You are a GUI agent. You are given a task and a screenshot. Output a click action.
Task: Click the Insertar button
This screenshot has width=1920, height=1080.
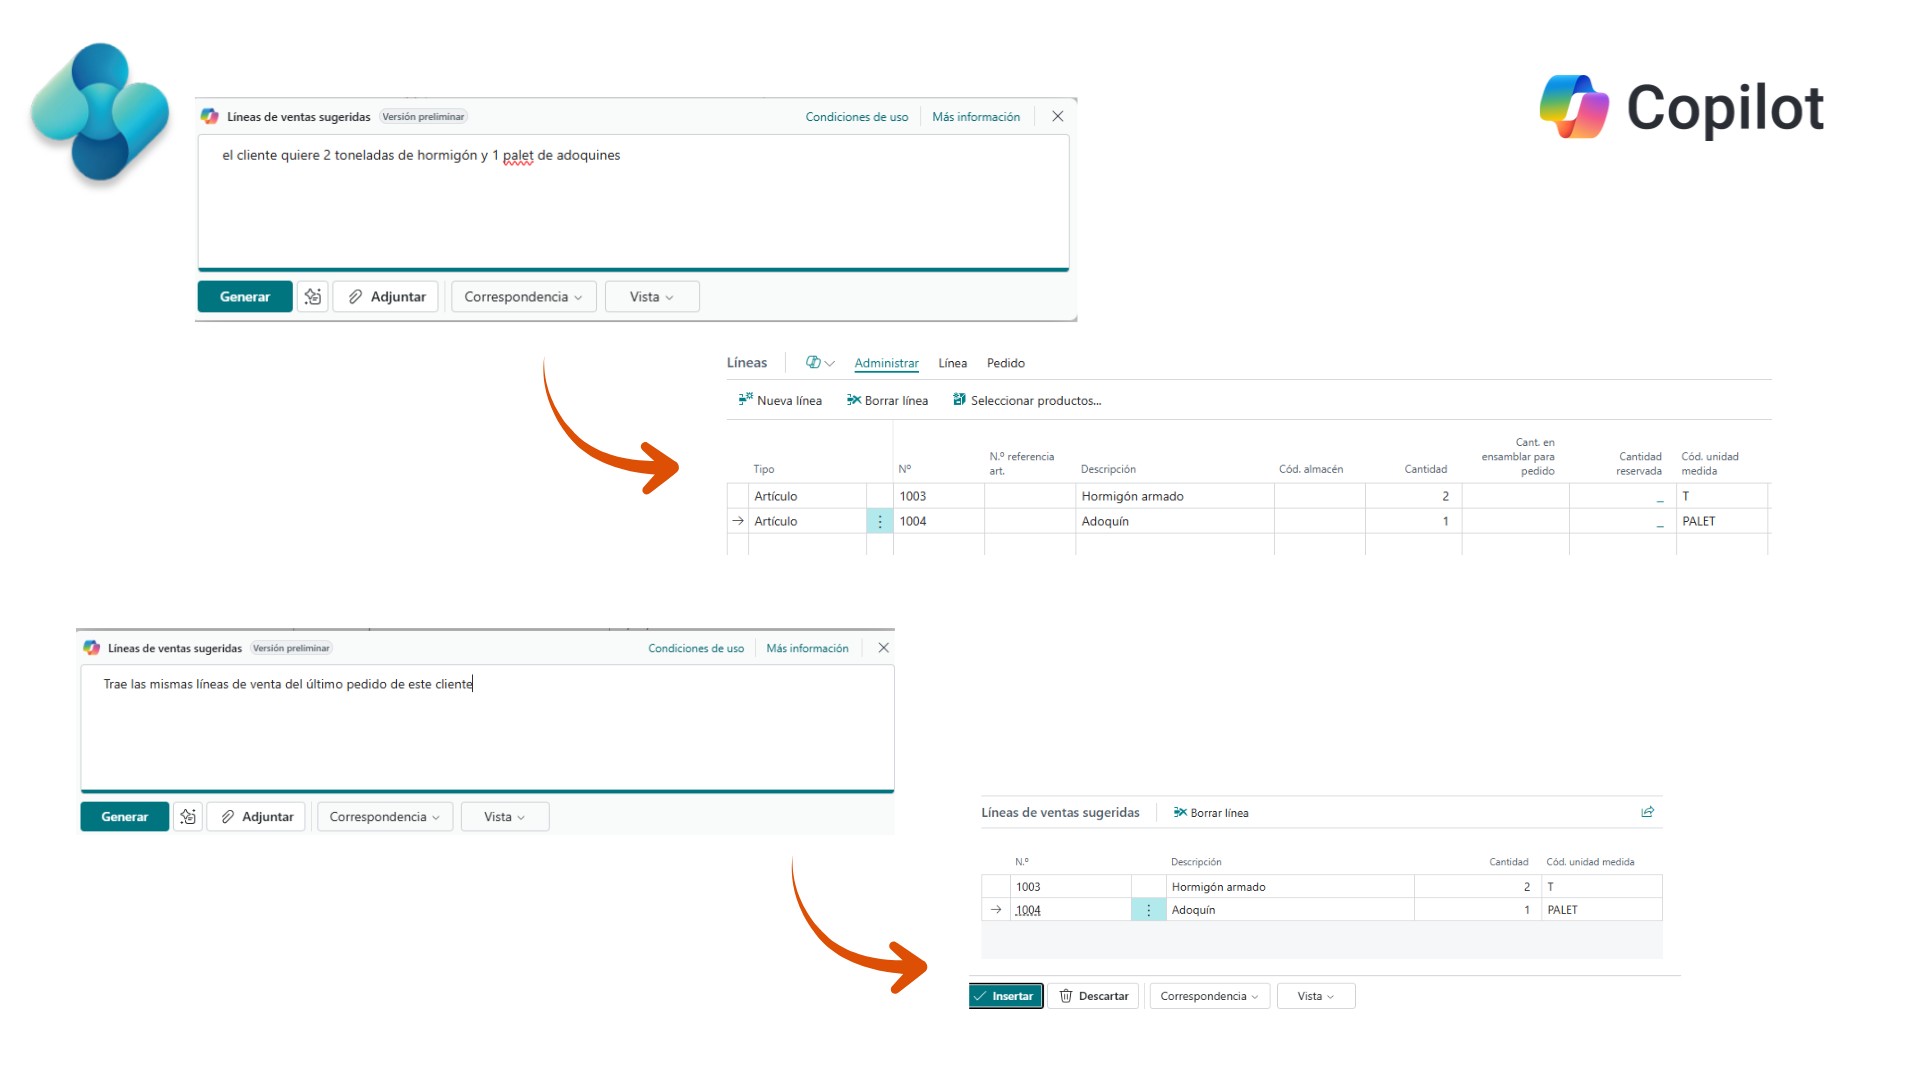point(1006,996)
